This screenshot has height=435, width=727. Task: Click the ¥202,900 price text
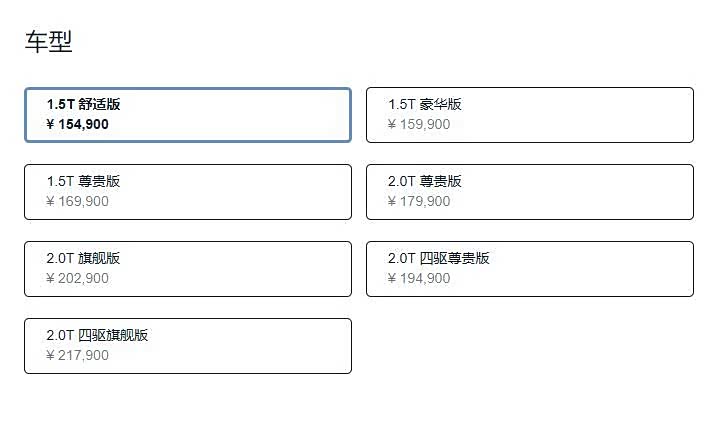coord(78,279)
